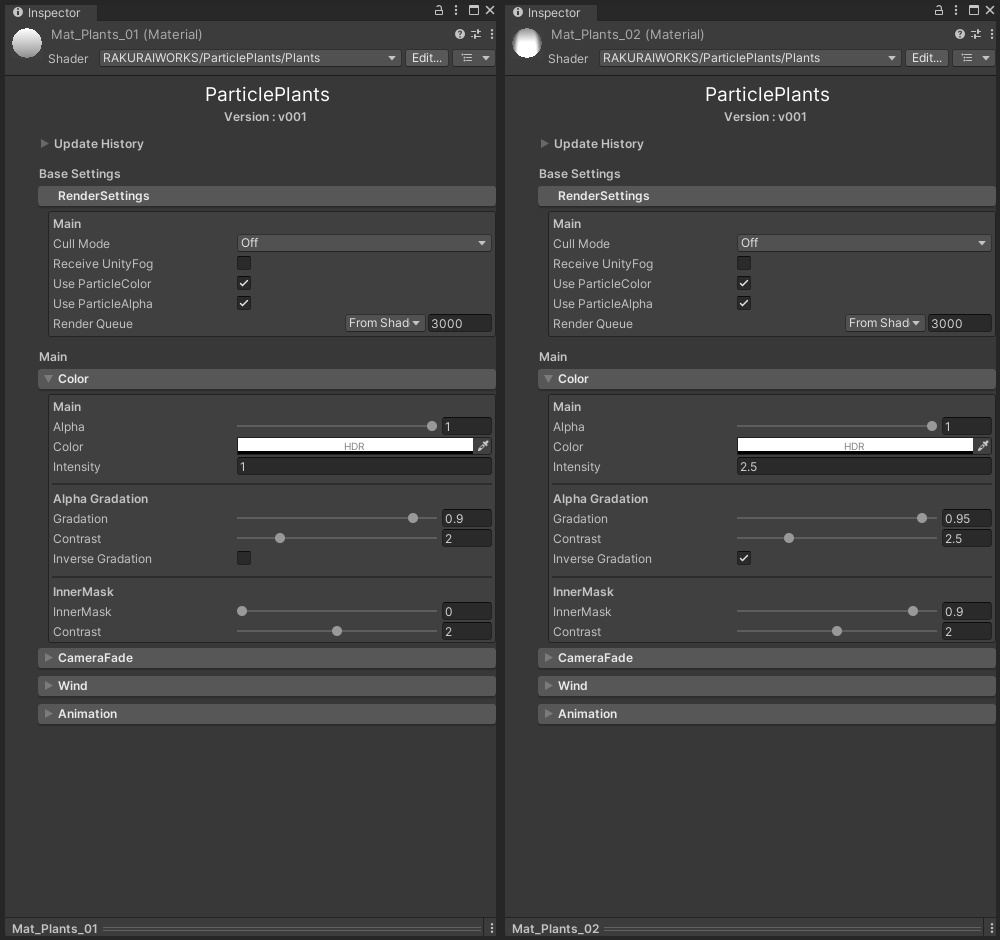Toggle Receive UnityFog in Mat_Plants_01
Image resolution: width=1000 pixels, height=940 pixels.
(x=244, y=263)
